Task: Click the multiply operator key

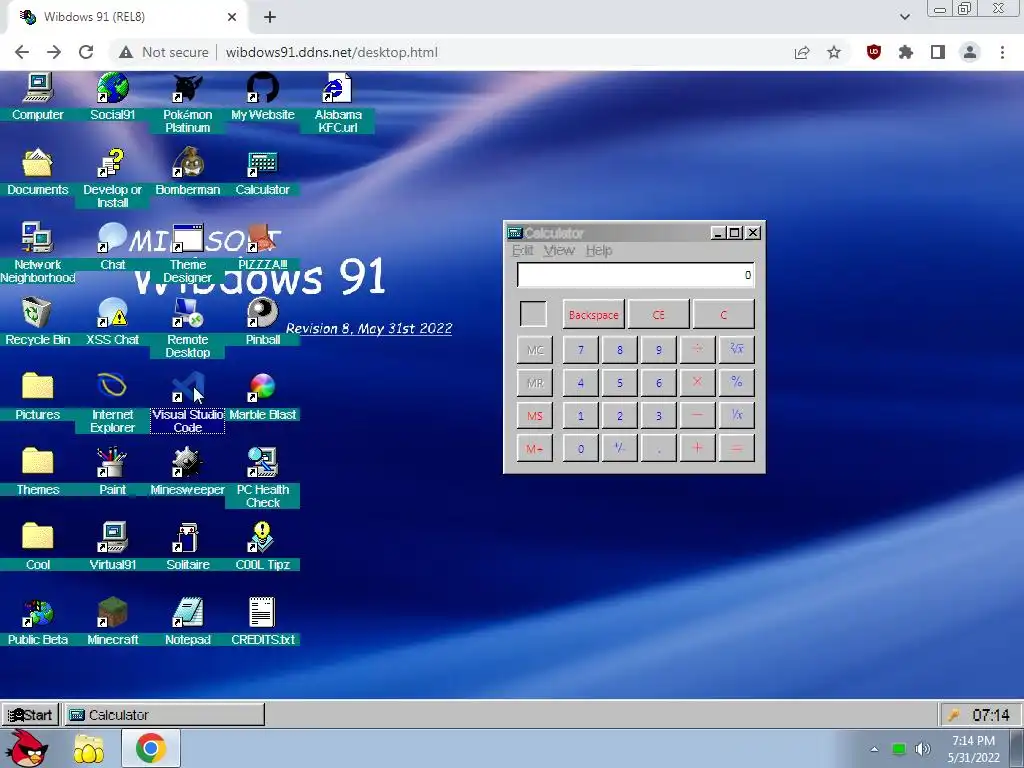Action: tap(697, 383)
